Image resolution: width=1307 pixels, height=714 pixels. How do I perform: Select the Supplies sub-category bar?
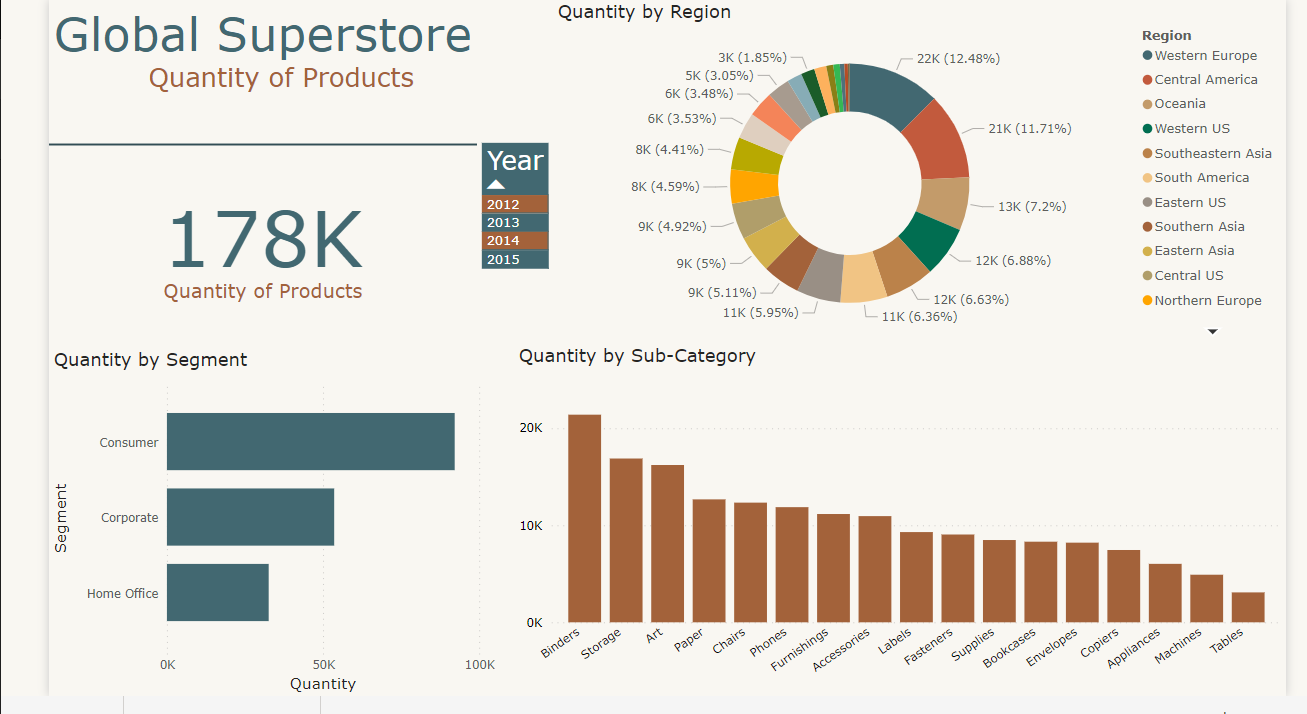coord(999,581)
